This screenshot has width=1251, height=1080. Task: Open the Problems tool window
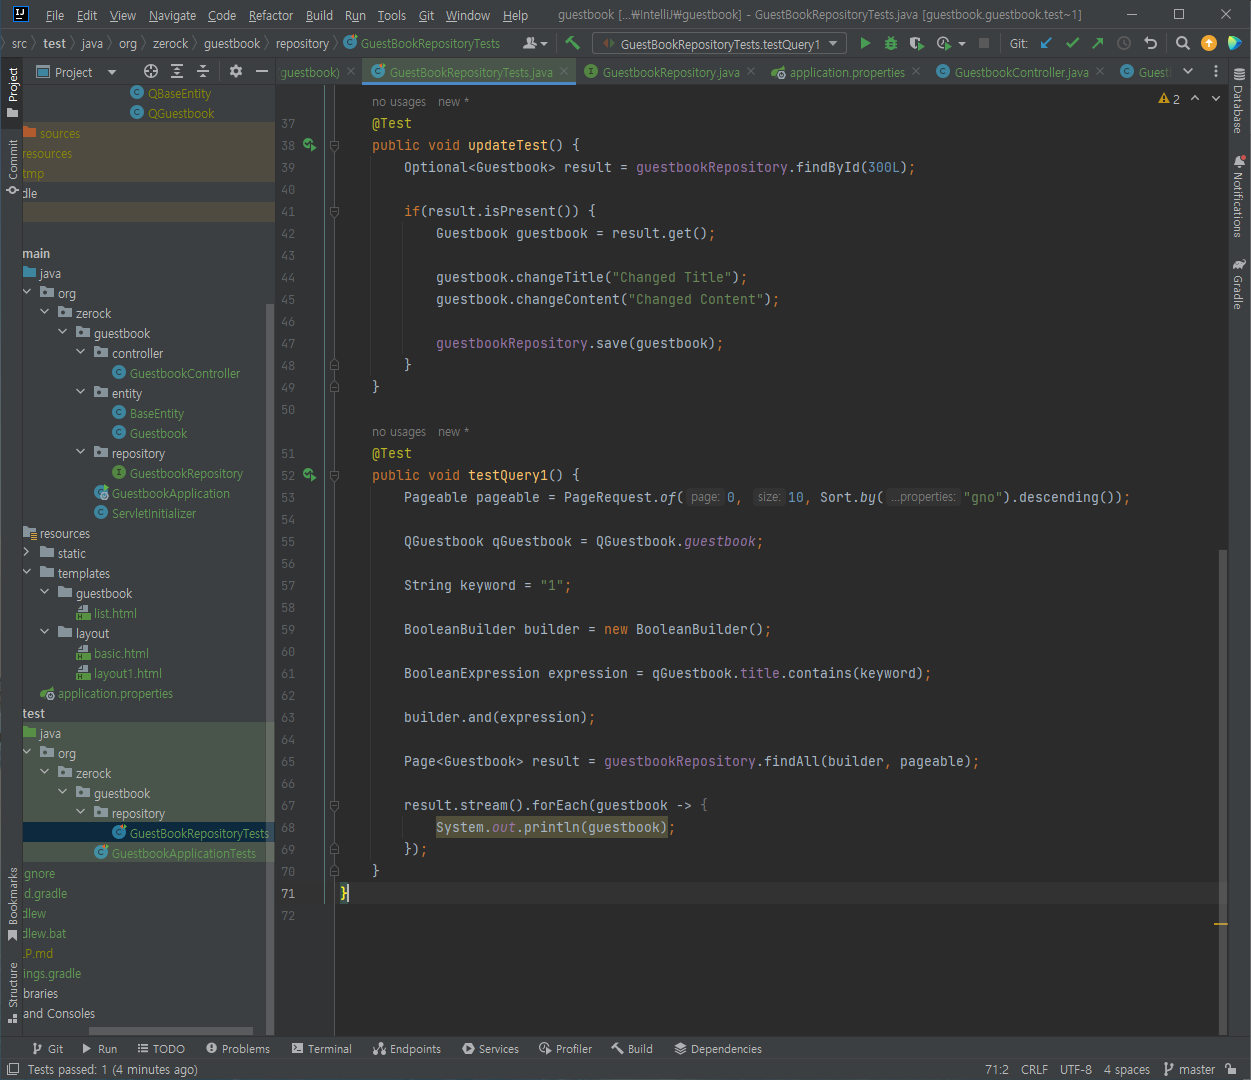[x=238, y=1049]
